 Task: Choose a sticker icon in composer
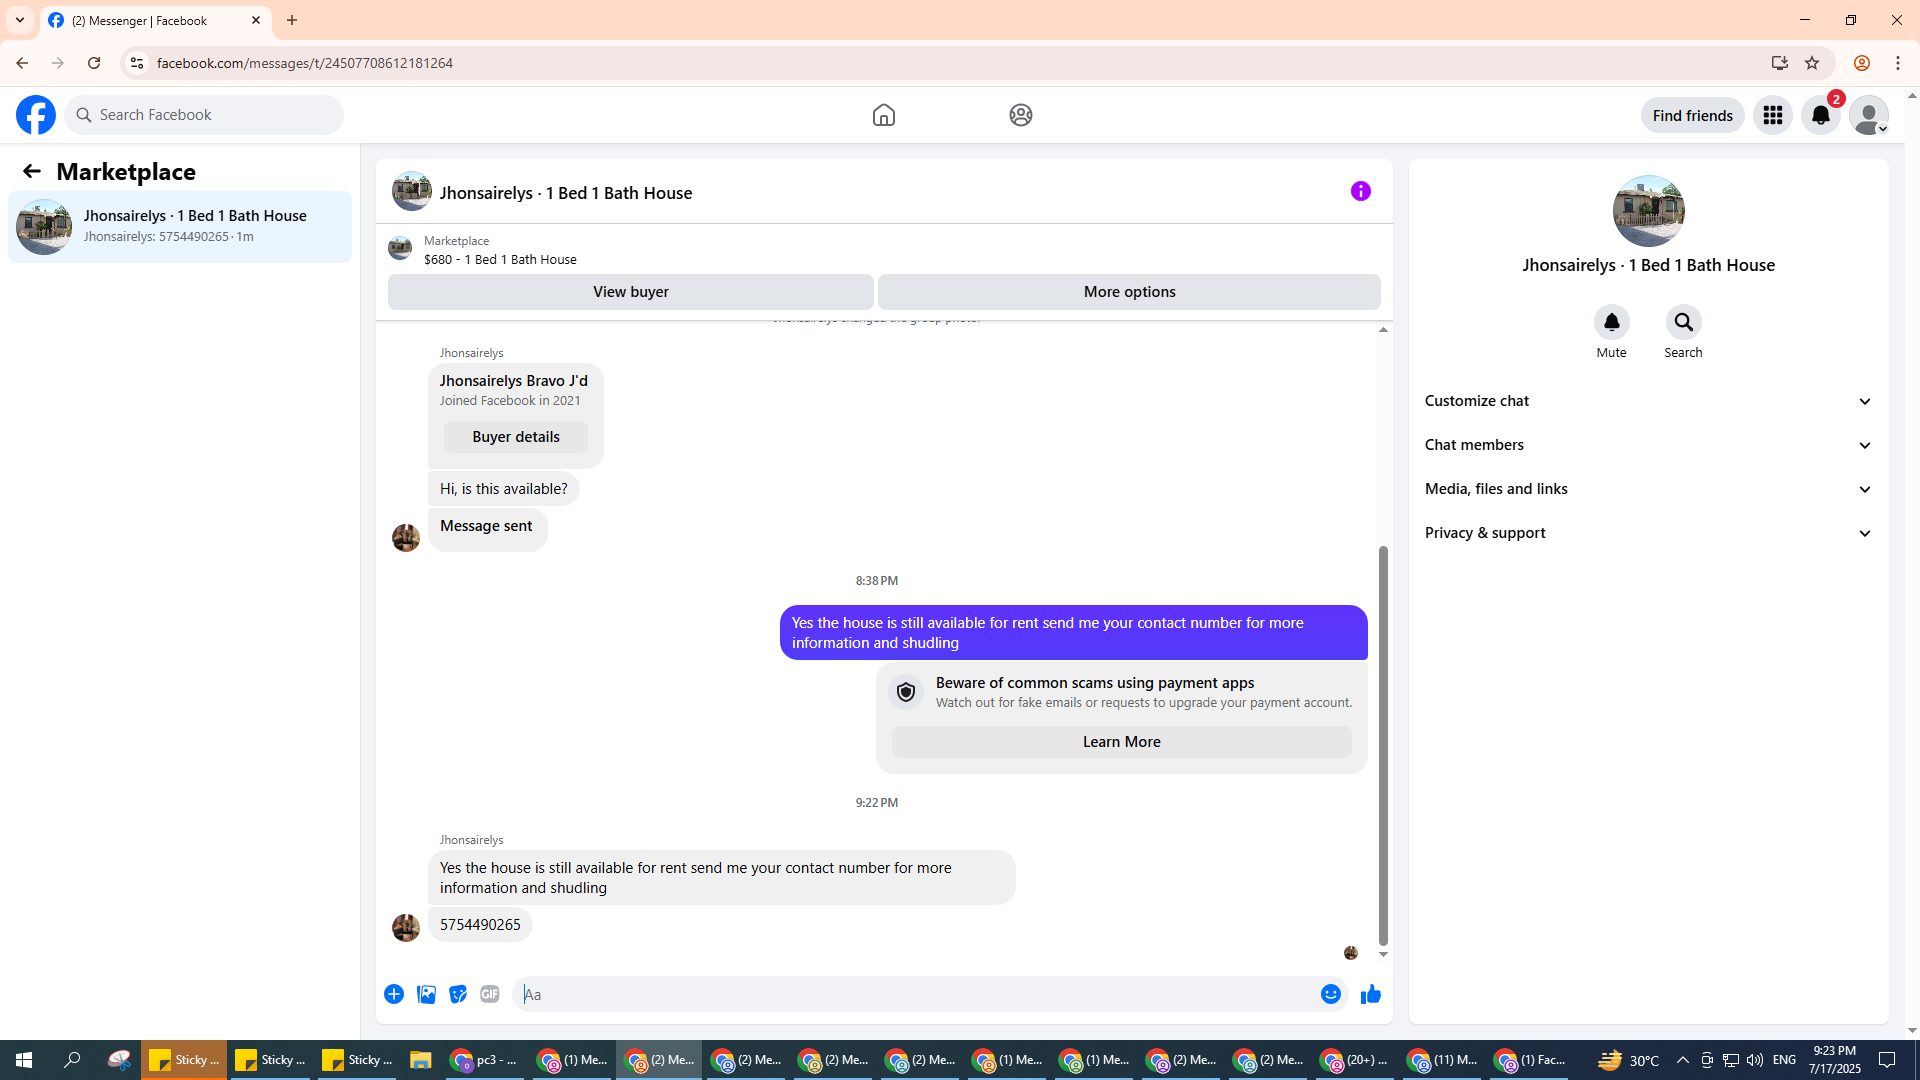tap(458, 994)
